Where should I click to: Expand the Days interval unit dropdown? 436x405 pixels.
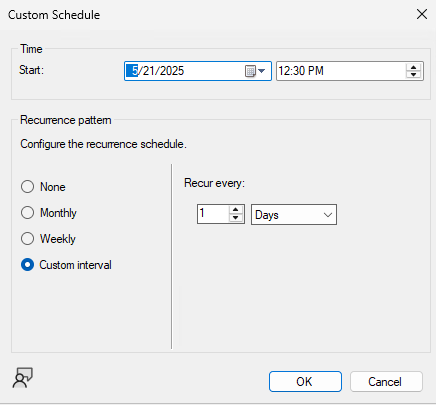[x=294, y=215]
